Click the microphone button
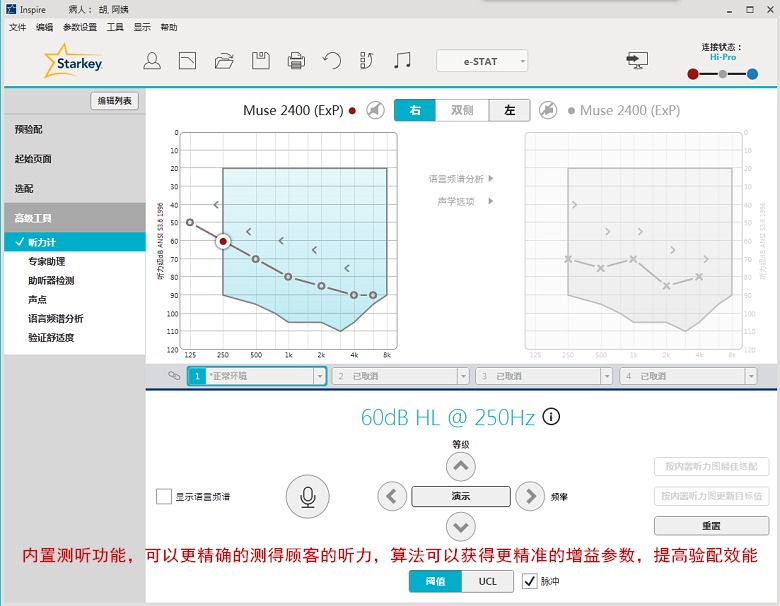The height and width of the screenshot is (606, 780). 307,496
